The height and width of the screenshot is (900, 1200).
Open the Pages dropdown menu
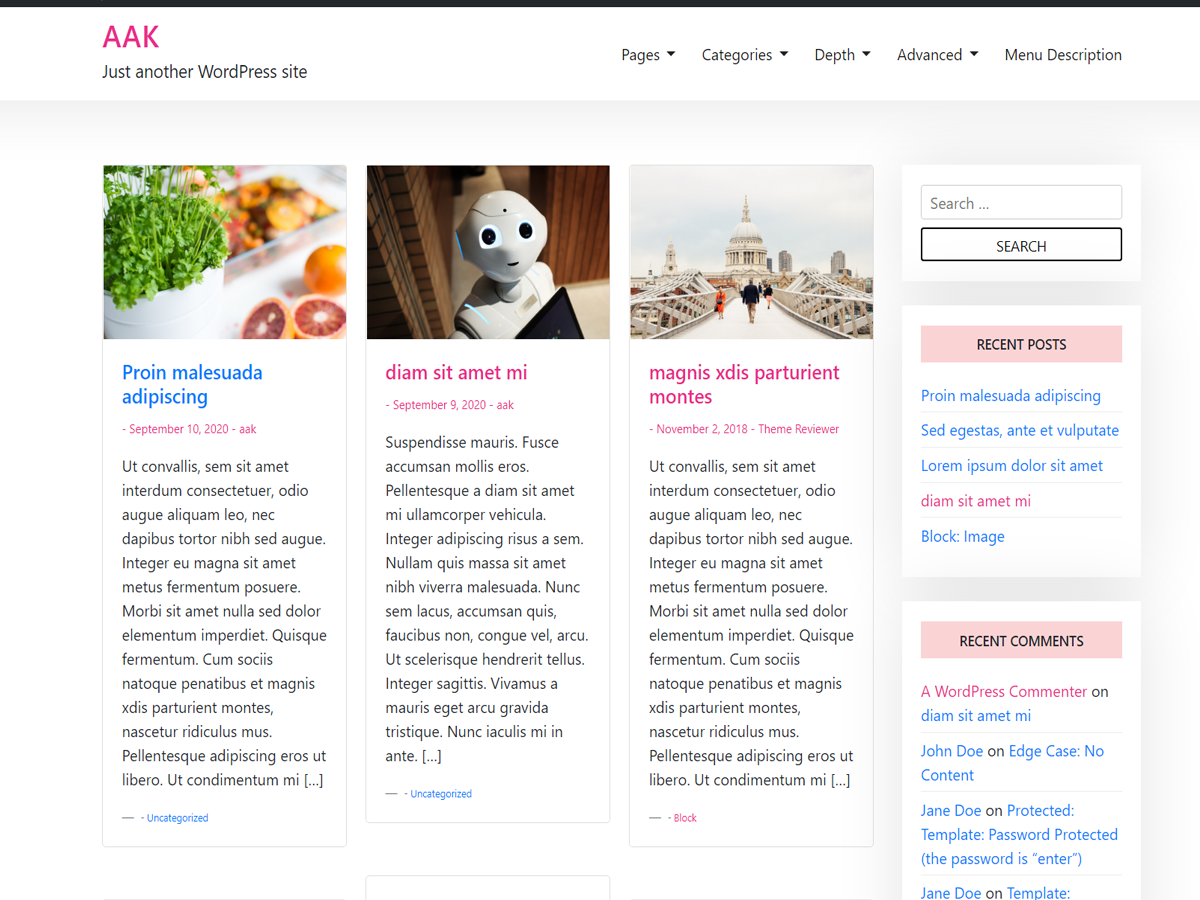click(x=648, y=55)
